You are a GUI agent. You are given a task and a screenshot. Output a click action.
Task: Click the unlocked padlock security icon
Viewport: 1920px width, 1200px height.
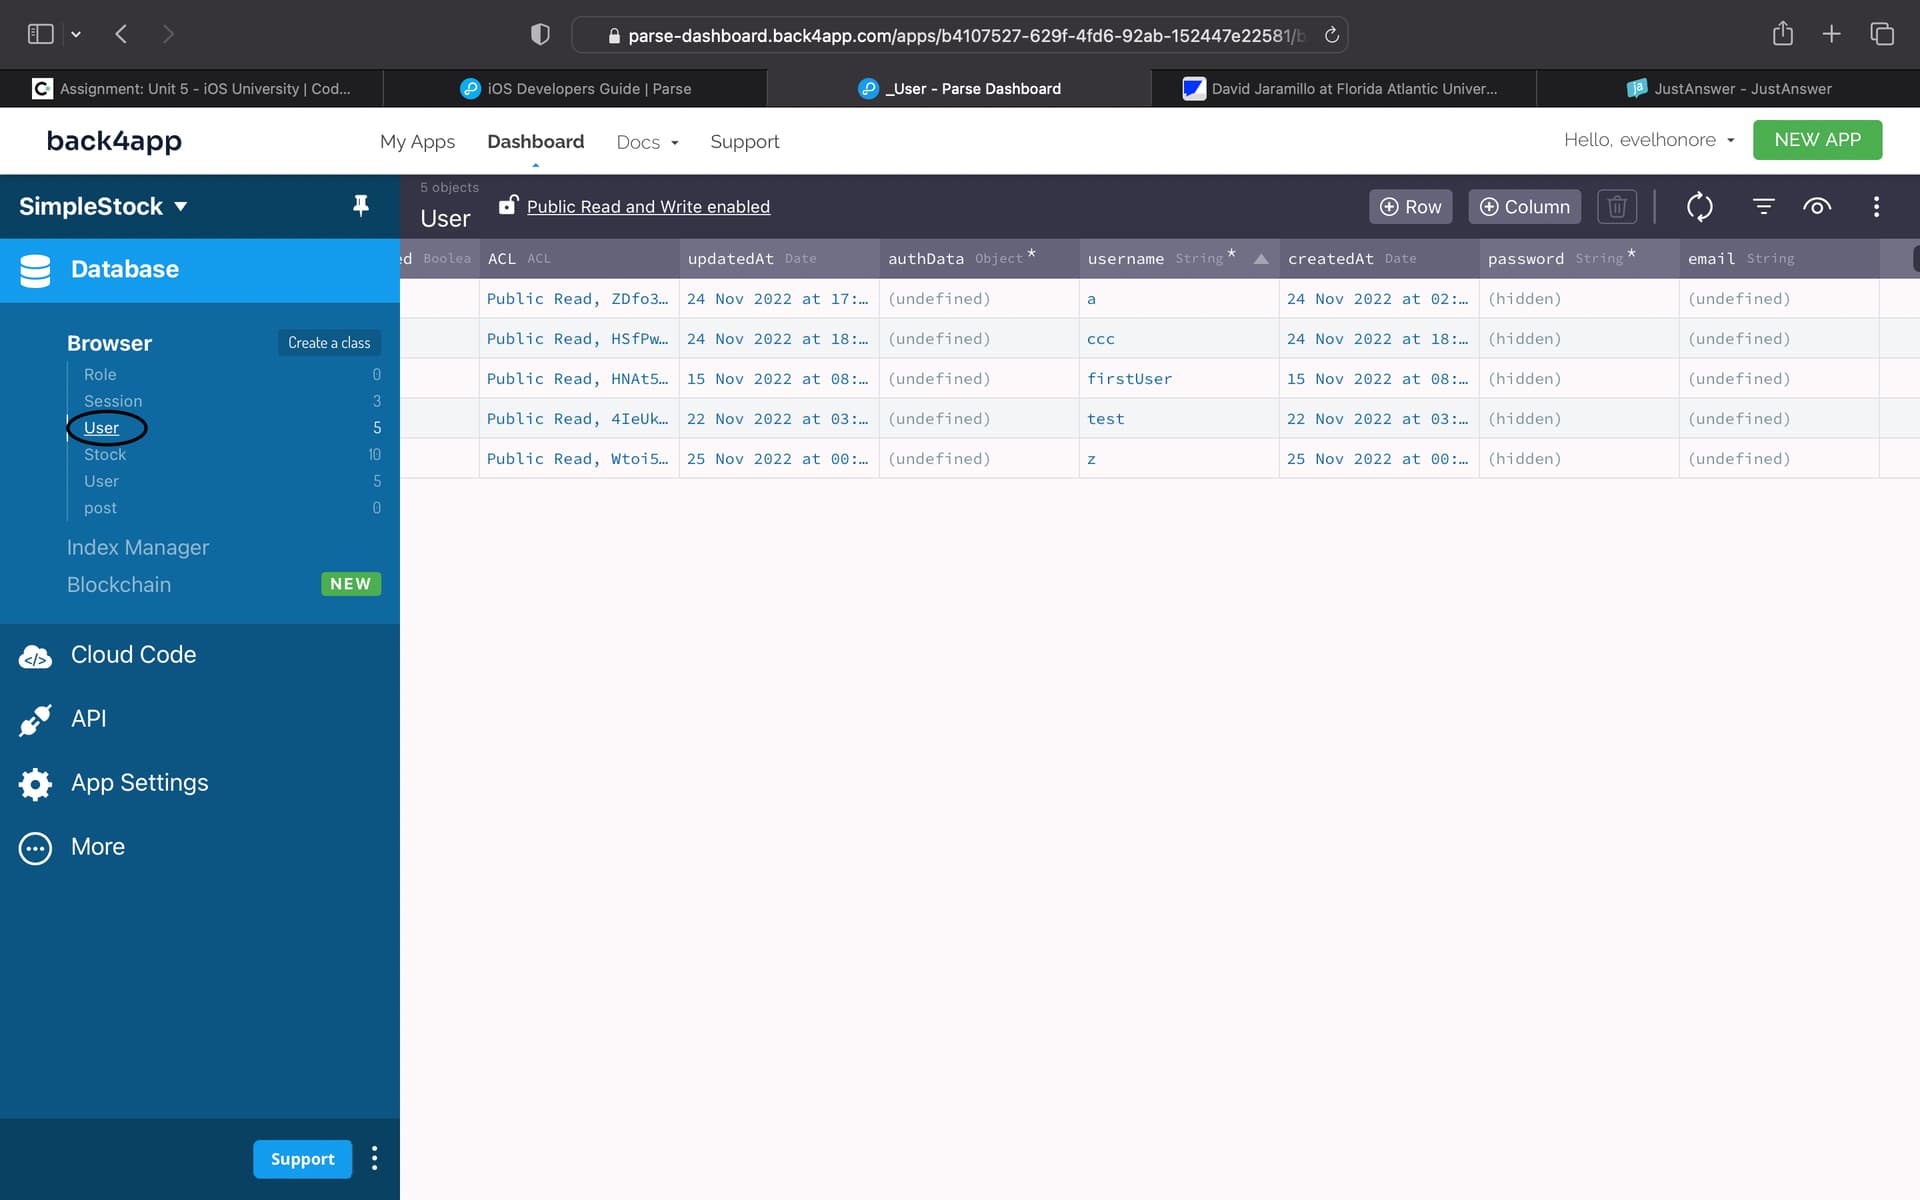508,205
